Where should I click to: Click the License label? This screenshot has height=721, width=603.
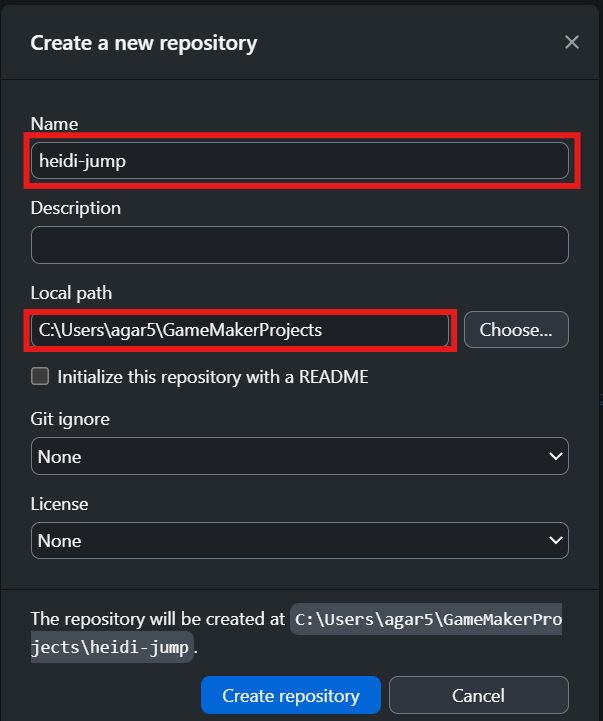(x=59, y=504)
